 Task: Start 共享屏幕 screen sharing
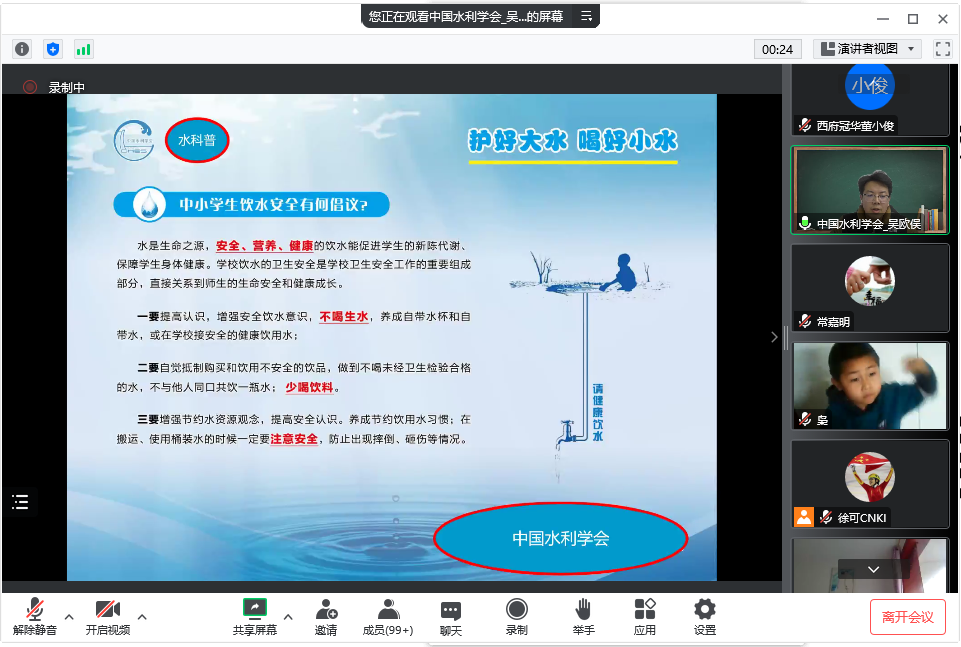(x=255, y=616)
